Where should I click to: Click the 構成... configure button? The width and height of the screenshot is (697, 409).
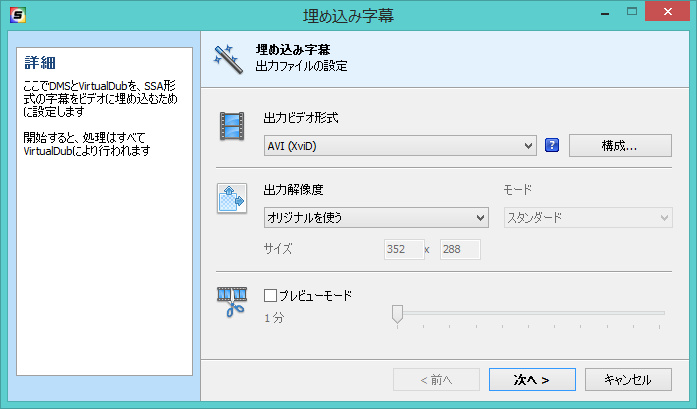(x=620, y=146)
